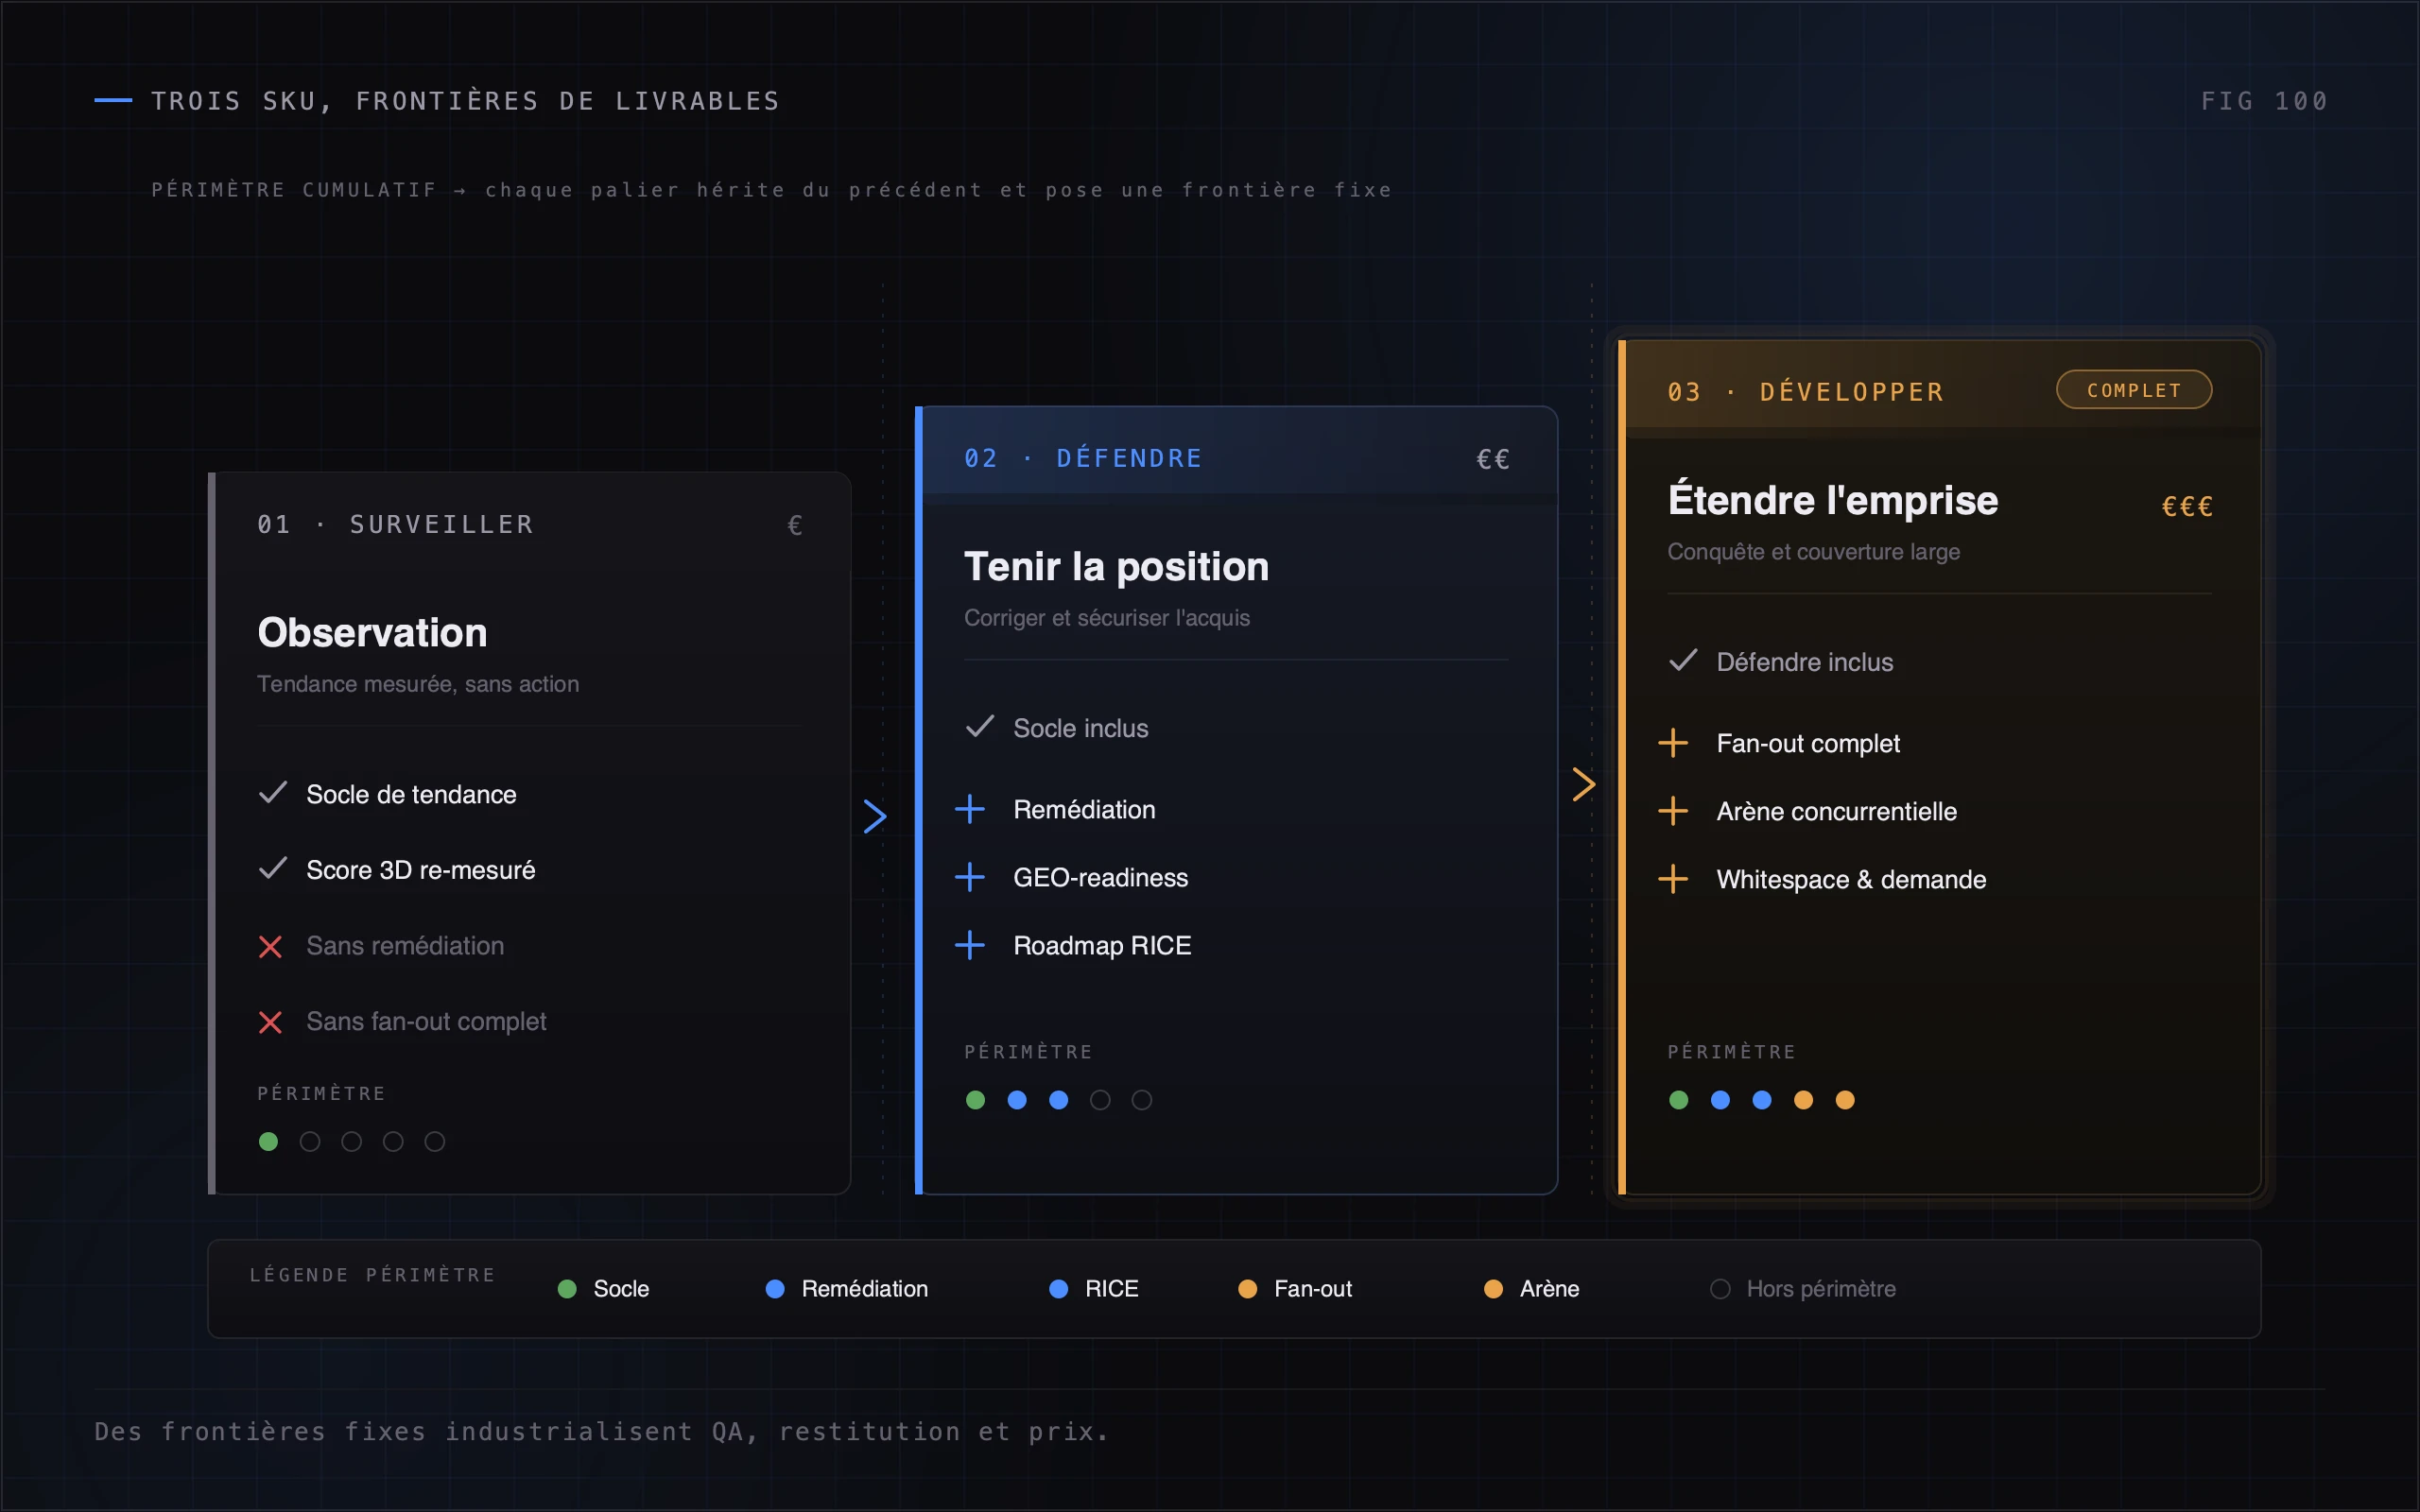Click the orange plus next to Whitespace & demande
This screenshot has height=1512, width=2420.
1673,879
